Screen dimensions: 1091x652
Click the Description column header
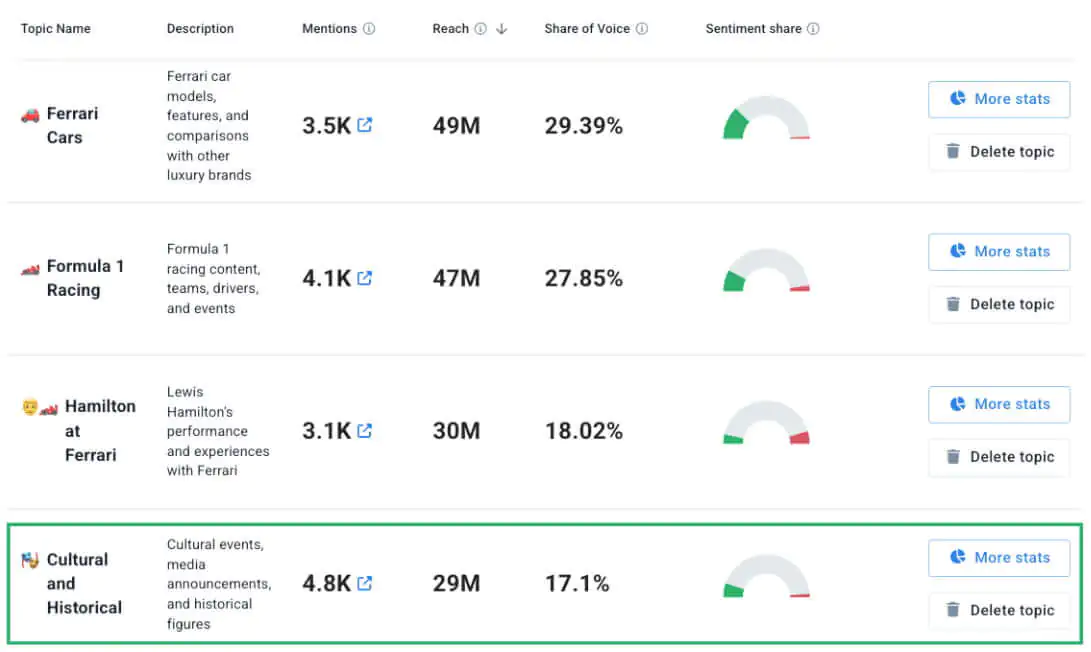point(200,29)
